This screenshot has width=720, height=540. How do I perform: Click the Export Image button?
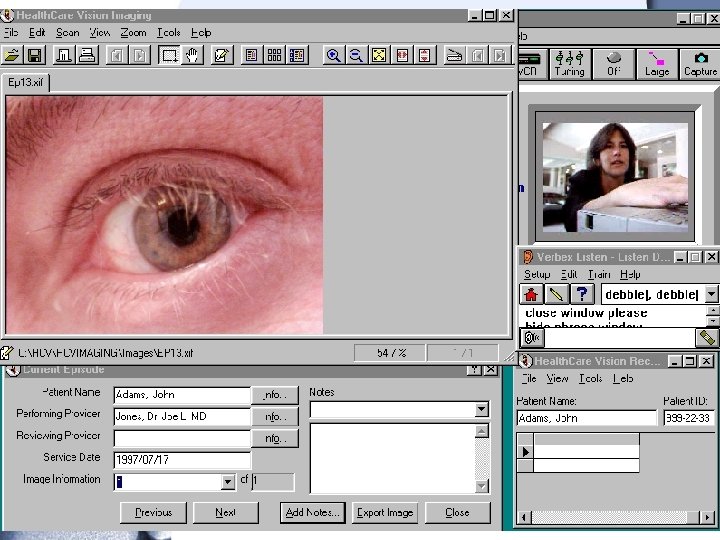[385, 512]
